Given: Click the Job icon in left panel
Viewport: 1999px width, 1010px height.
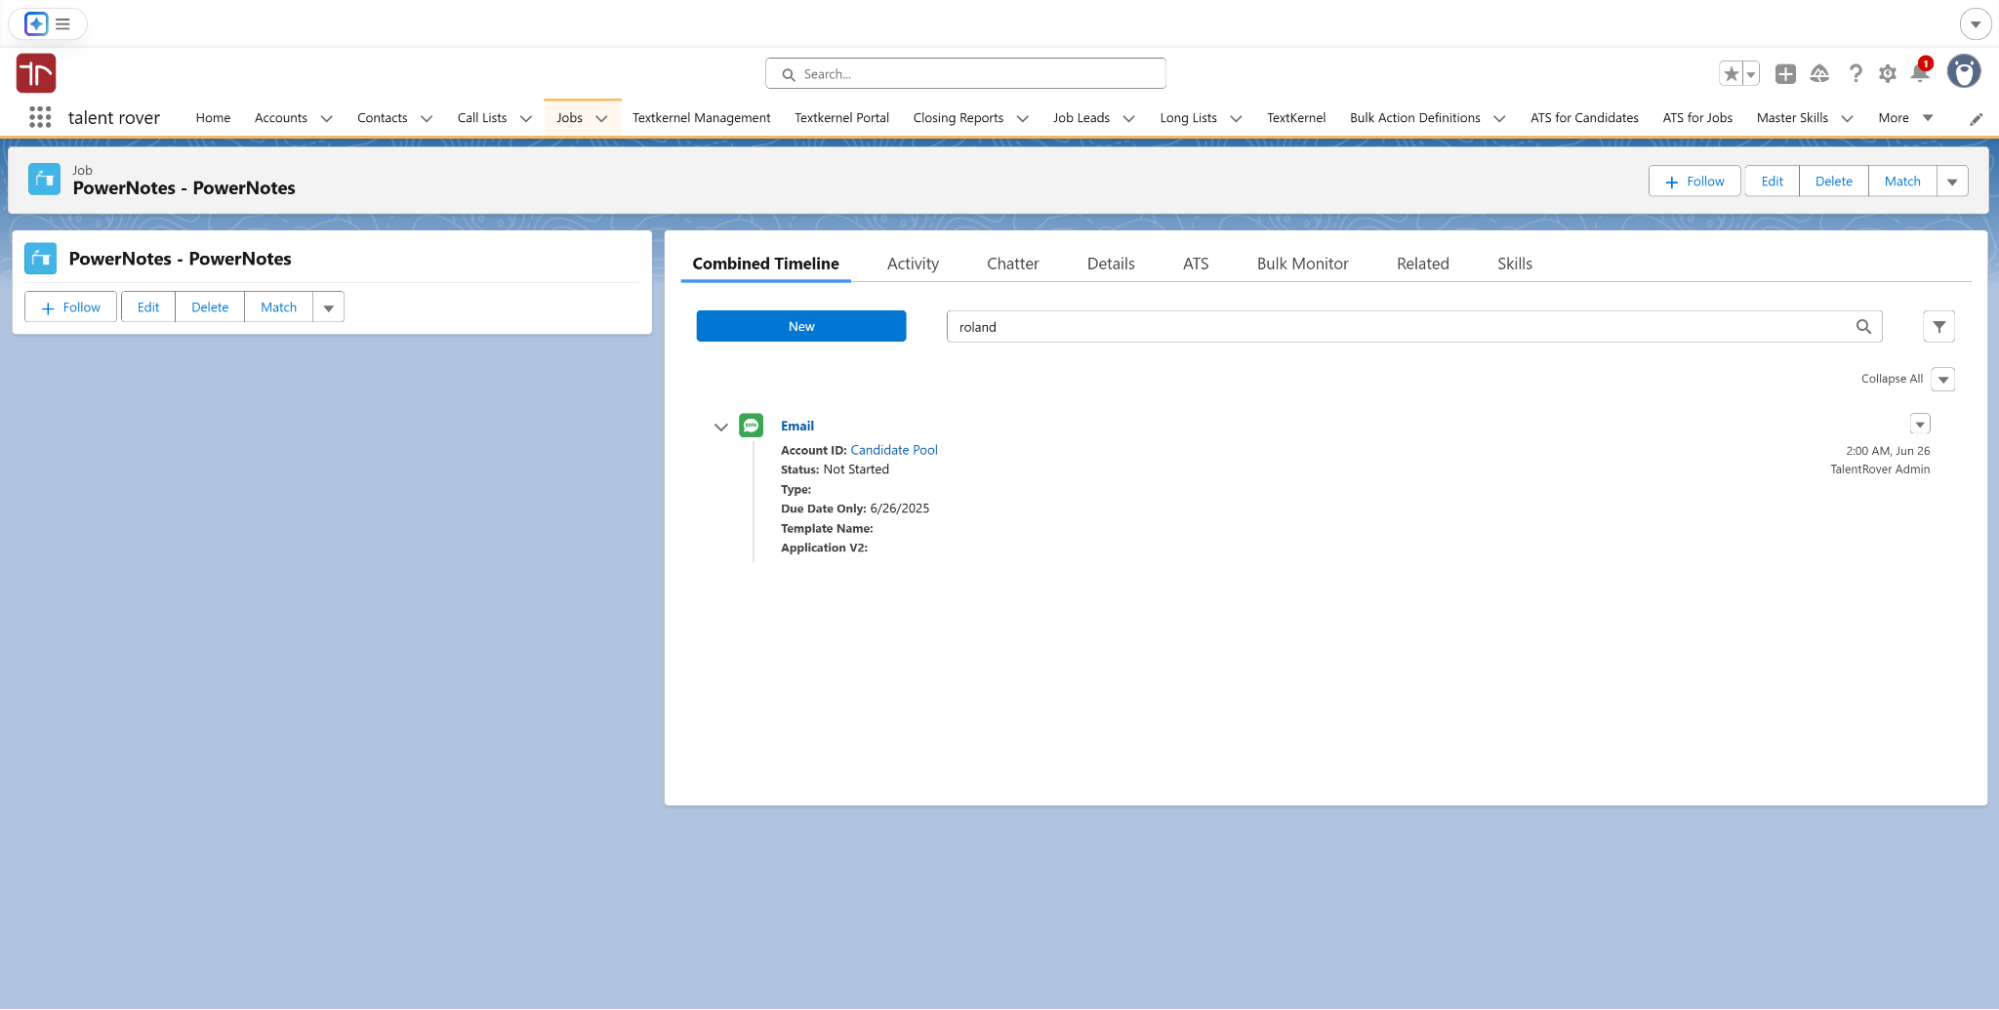Looking at the screenshot, I should click(40, 258).
